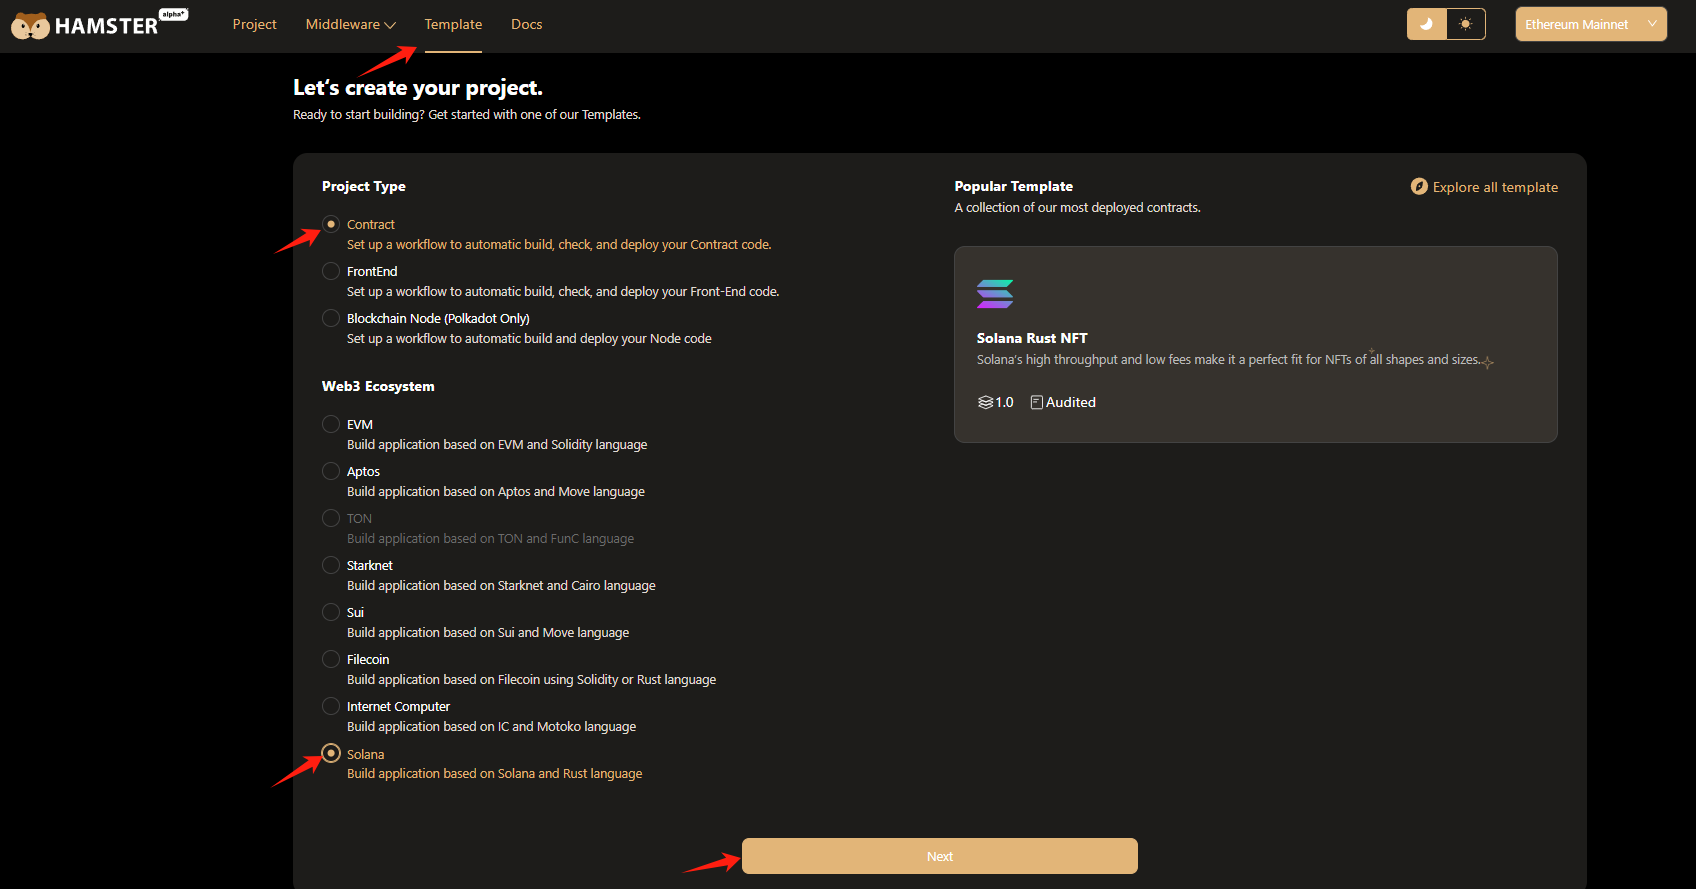Switch to light mode sun icon
This screenshot has width=1696, height=889.
pos(1466,24)
